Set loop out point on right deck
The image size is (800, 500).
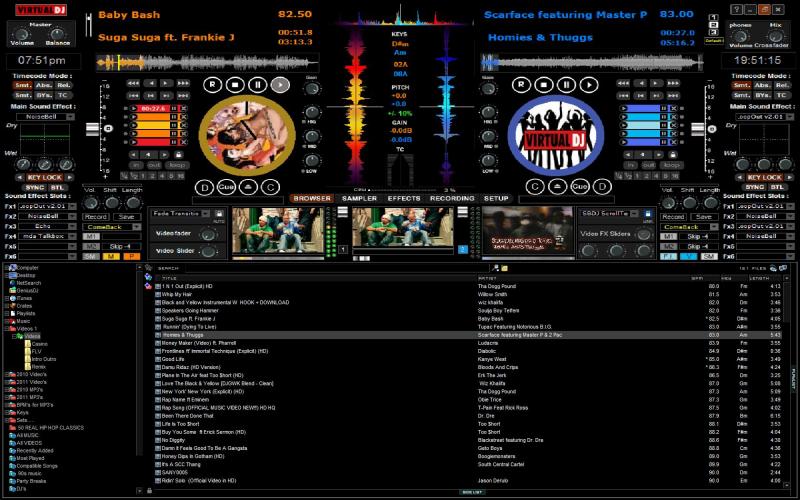pyautogui.click(x=648, y=165)
